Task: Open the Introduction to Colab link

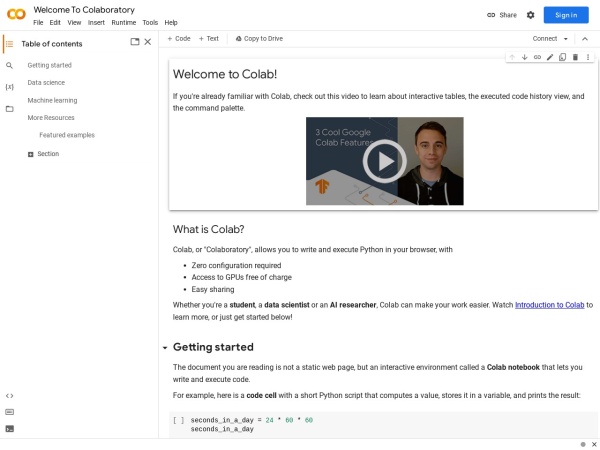Action: (549, 305)
